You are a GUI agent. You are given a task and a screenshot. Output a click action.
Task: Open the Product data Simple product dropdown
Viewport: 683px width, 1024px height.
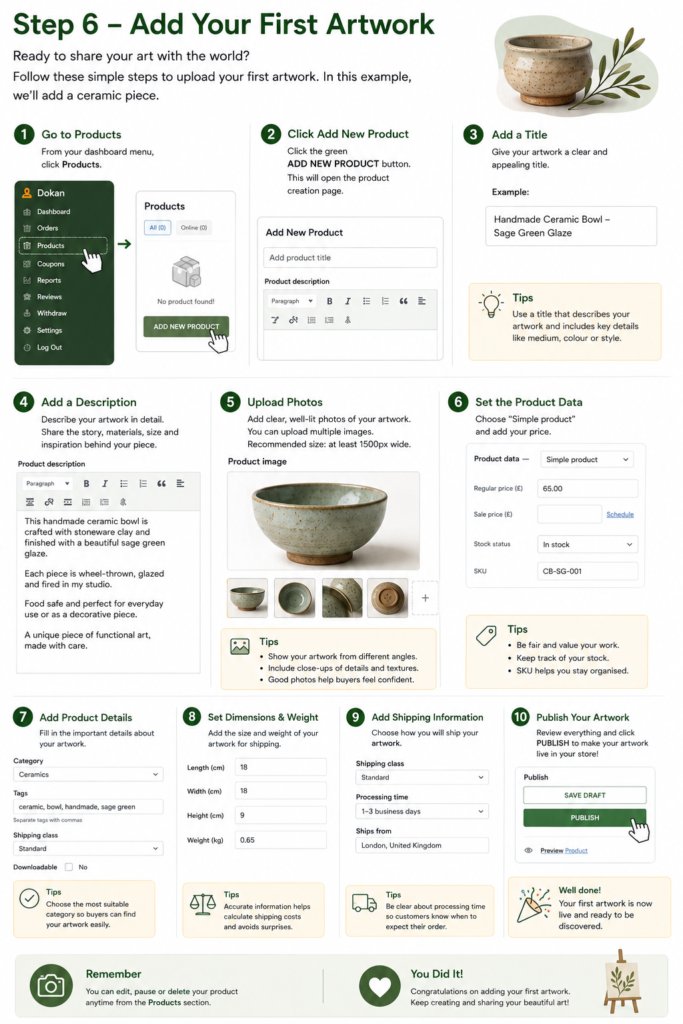click(586, 459)
